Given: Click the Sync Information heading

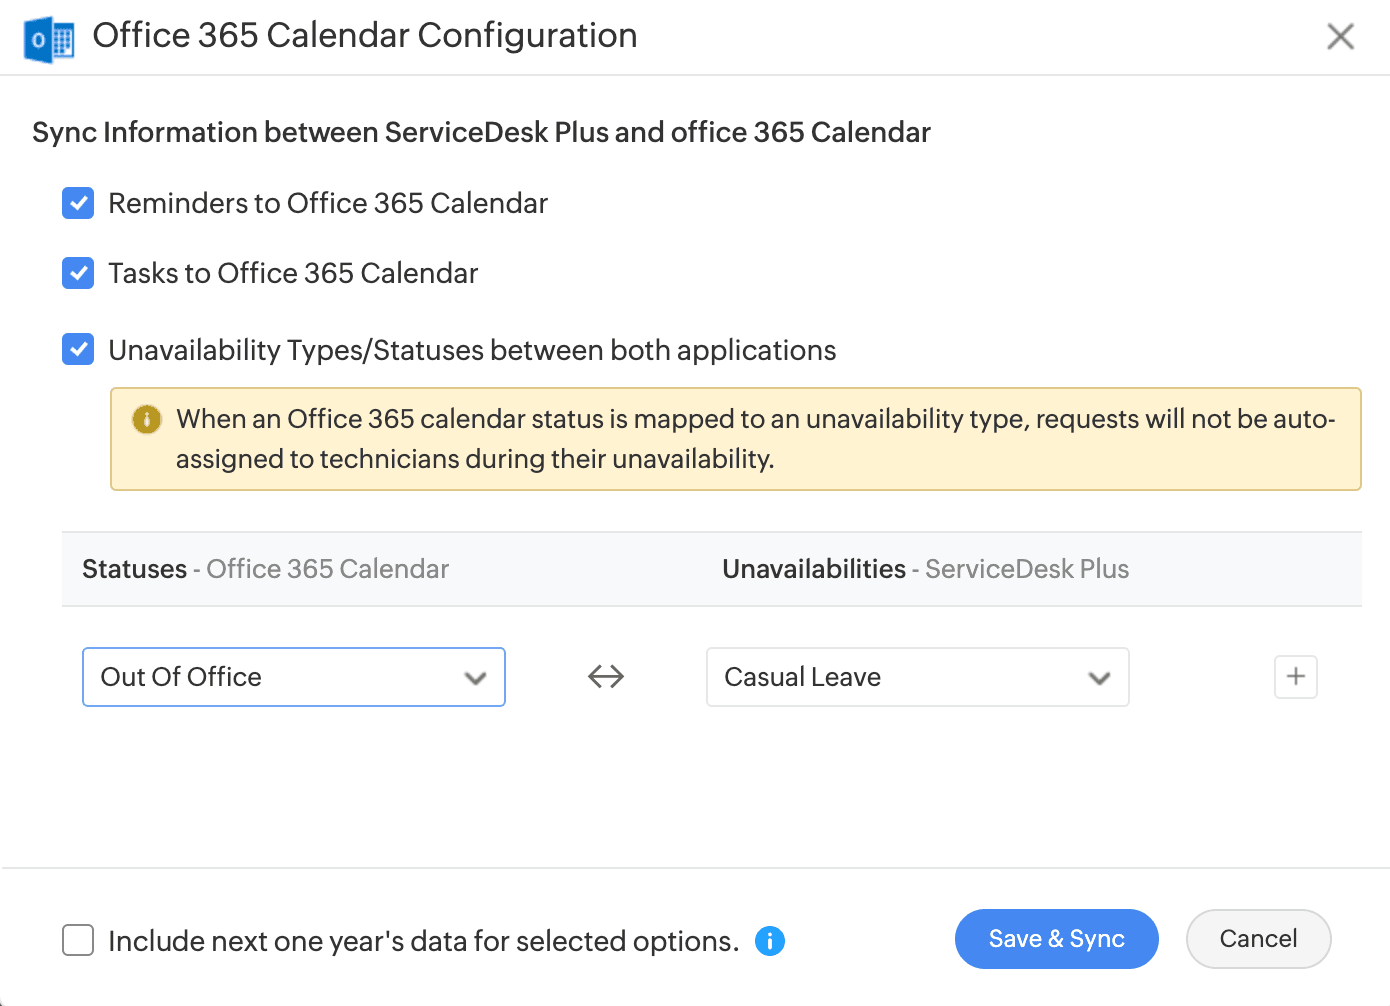Looking at the screenshot, I should click(x=482, y=131).
